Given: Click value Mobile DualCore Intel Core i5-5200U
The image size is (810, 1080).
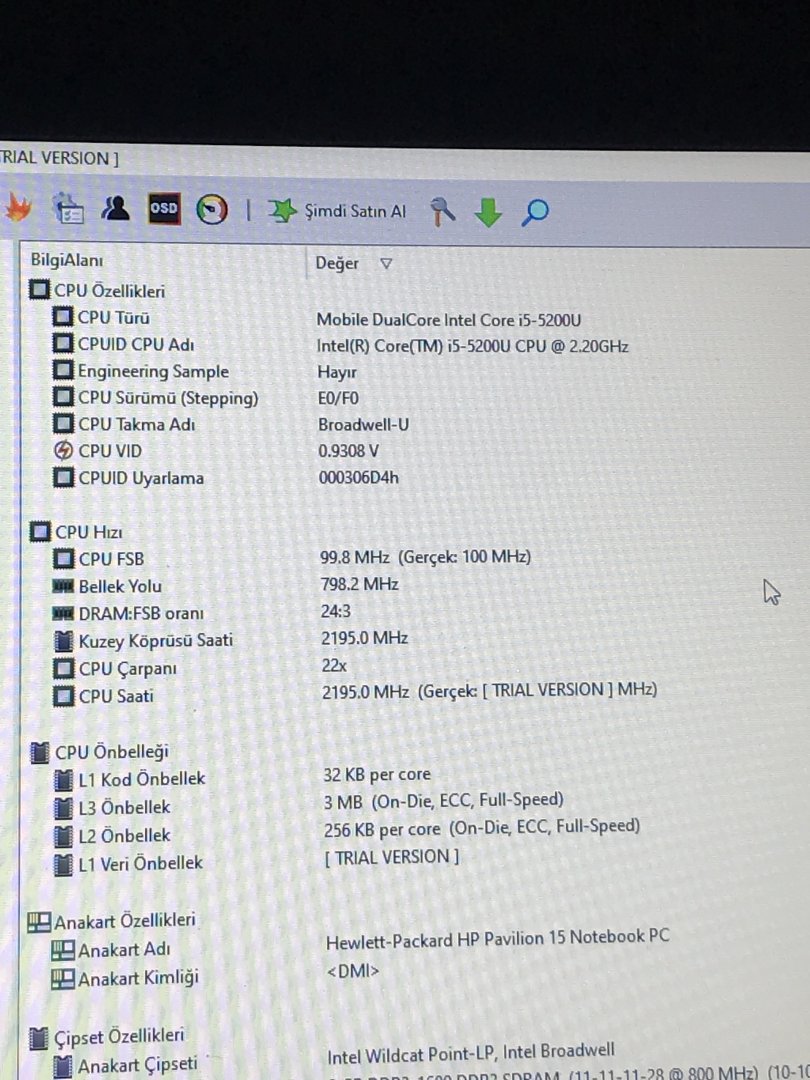Looking at the screenshot, I should (x=448, y=320).
